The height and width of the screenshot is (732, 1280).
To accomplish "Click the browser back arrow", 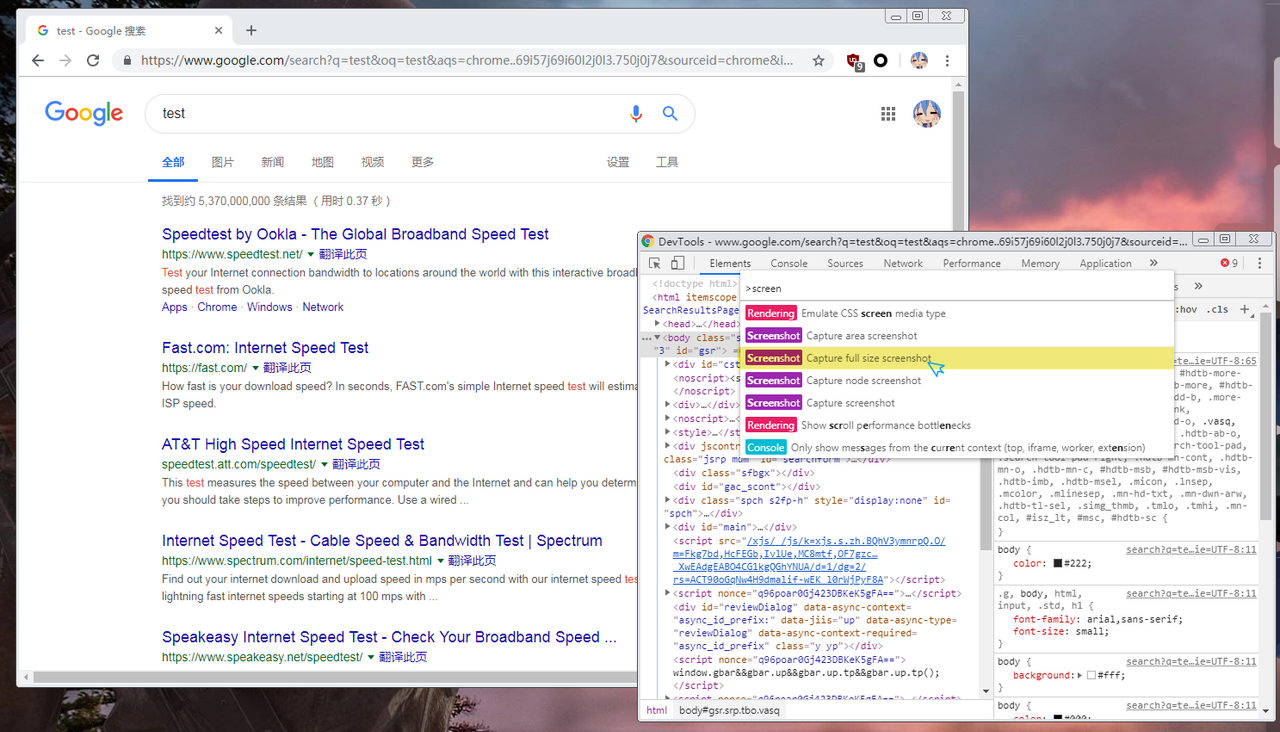I will (38, 60).
